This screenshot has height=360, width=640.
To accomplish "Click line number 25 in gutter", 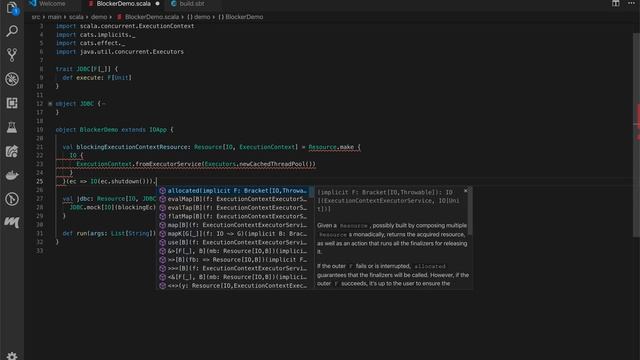I will pyautogui.click(x=40, y=181).
